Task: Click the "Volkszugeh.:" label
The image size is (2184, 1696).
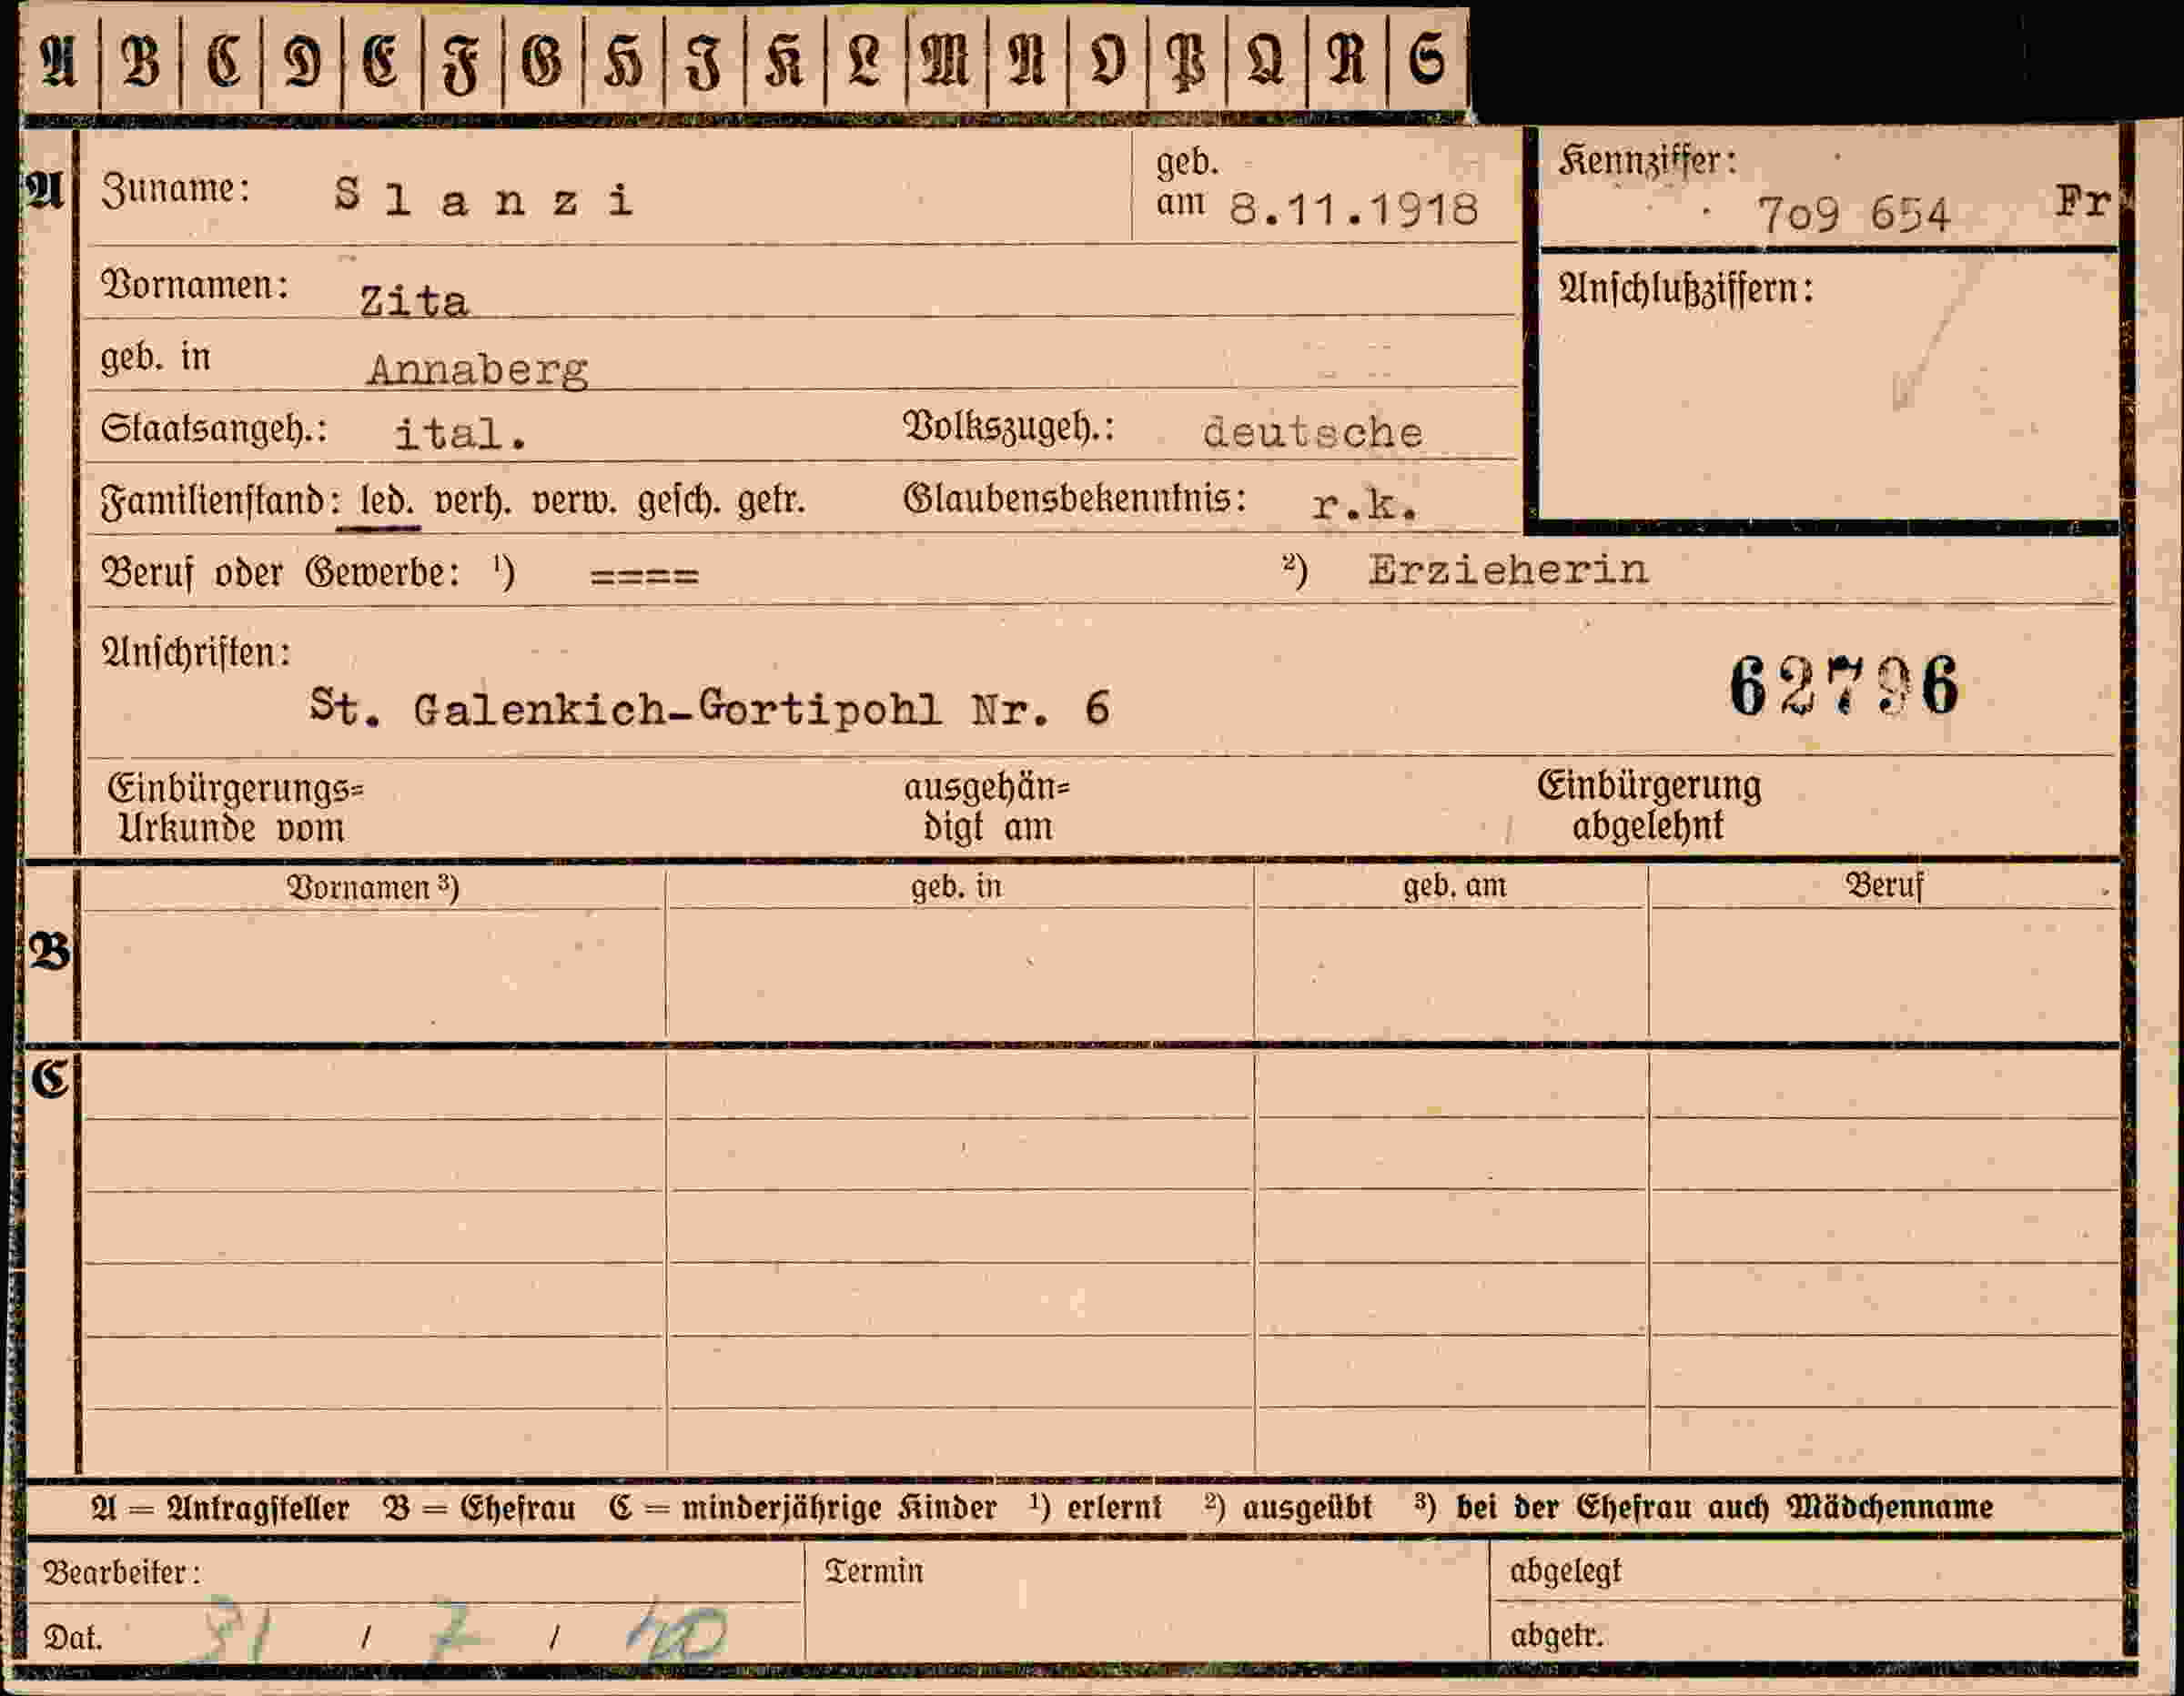Action: coord(1009,427)
